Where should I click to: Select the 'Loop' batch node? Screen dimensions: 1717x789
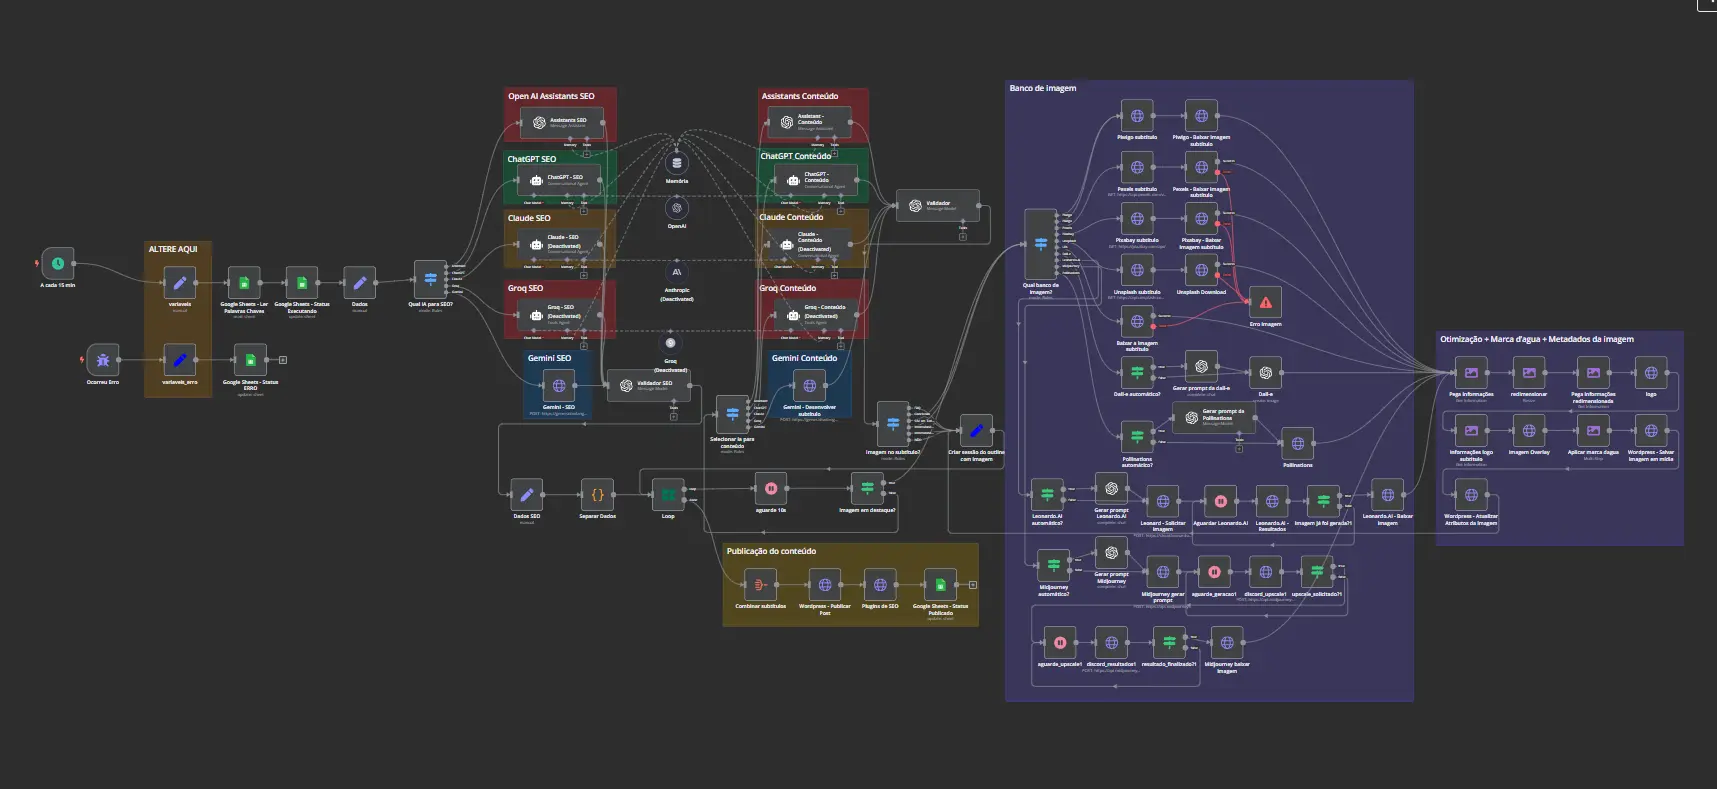668,495
